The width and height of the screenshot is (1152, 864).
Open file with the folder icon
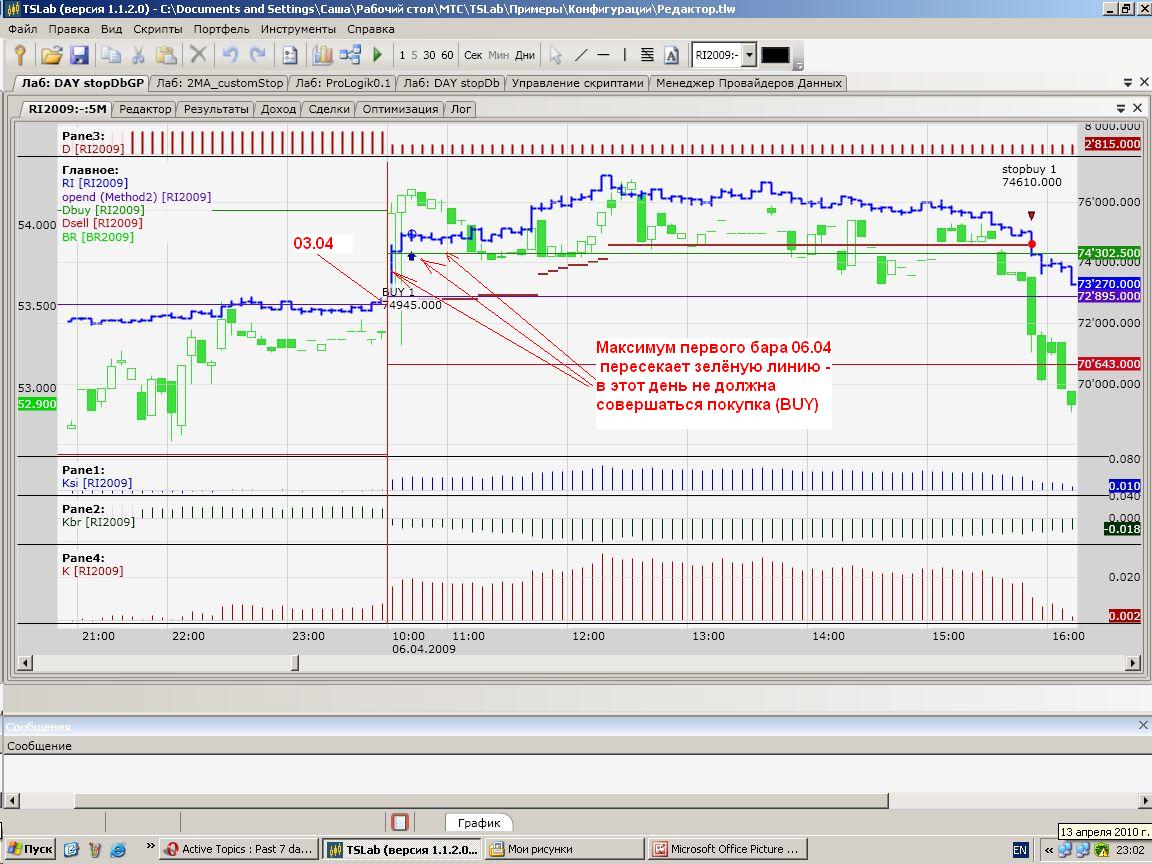(x=51, y=55)
